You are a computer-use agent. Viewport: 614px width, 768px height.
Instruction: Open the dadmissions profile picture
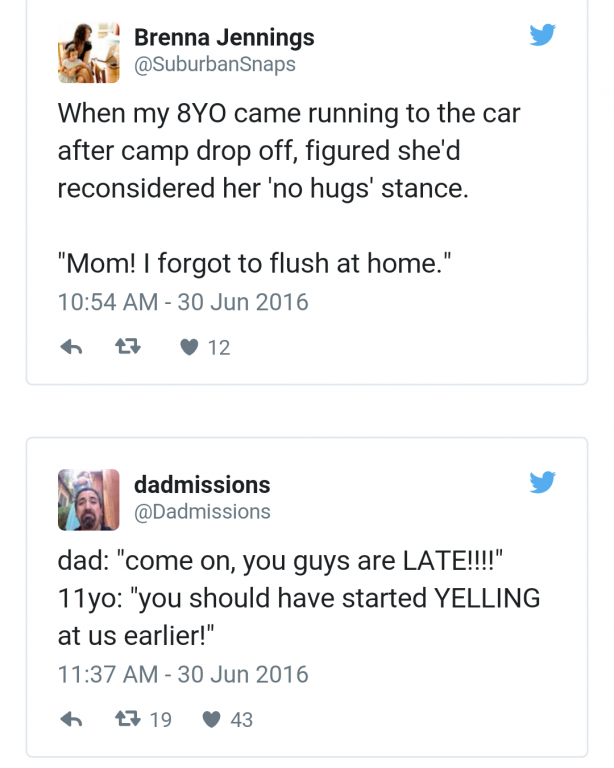coord(89,499)
